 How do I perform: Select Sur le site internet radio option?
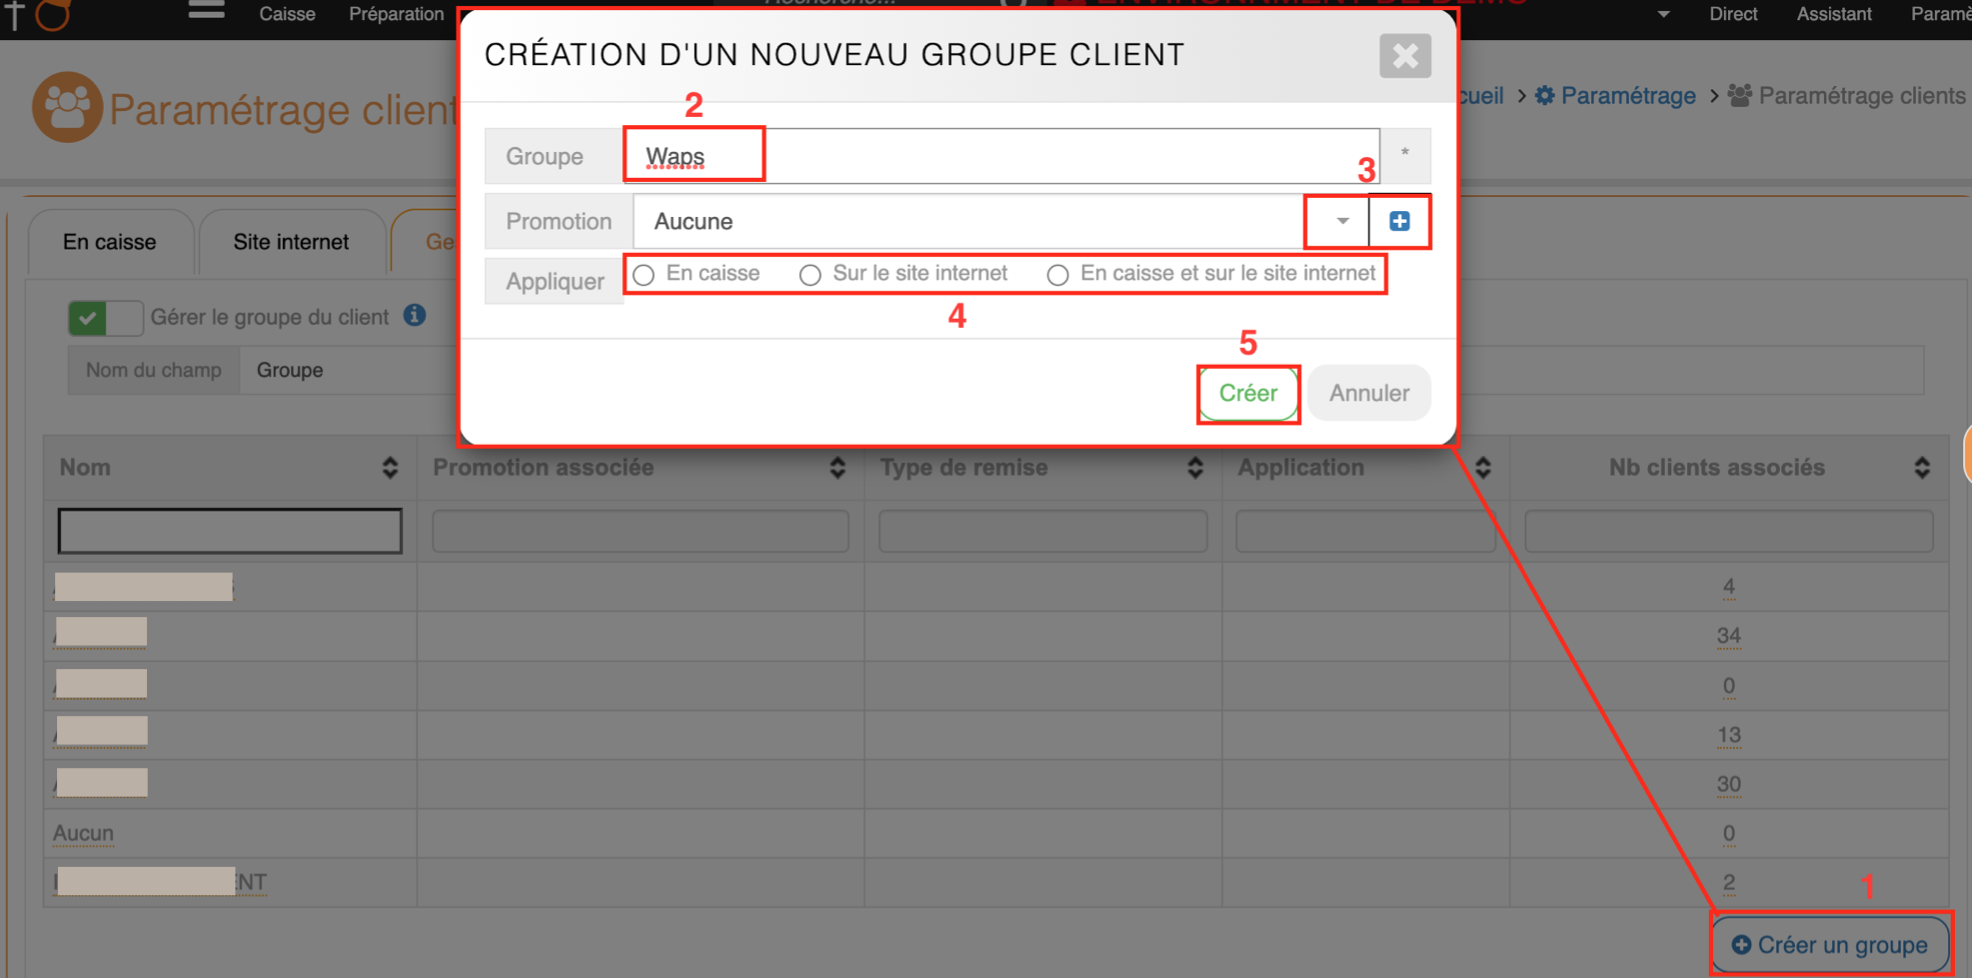coord(810,275)
